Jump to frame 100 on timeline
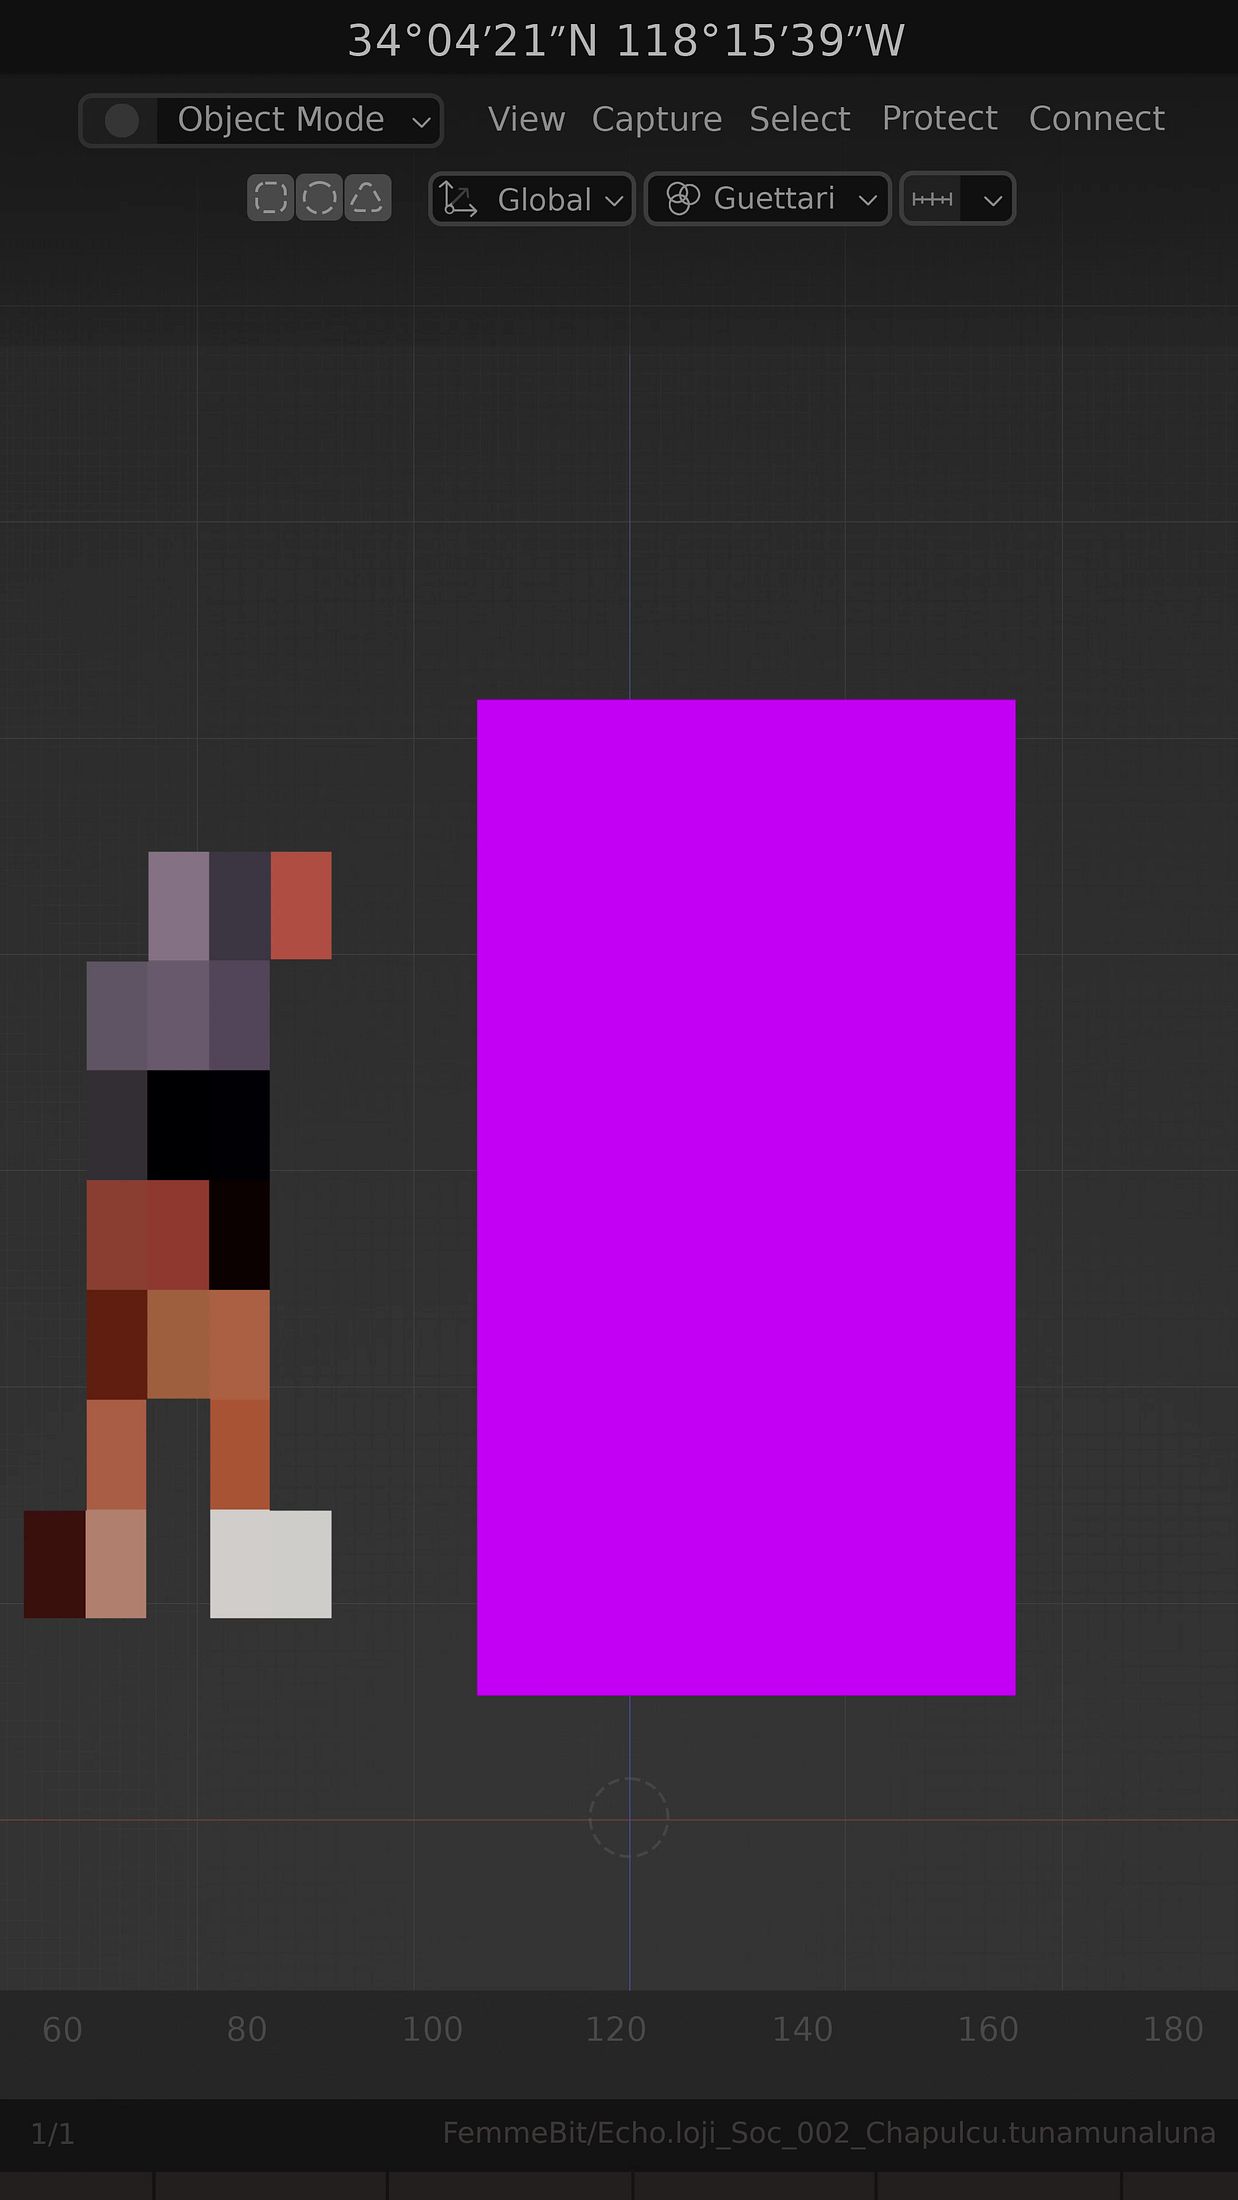Viewport: 1238px width, 2200px height. pos(432,2029)
